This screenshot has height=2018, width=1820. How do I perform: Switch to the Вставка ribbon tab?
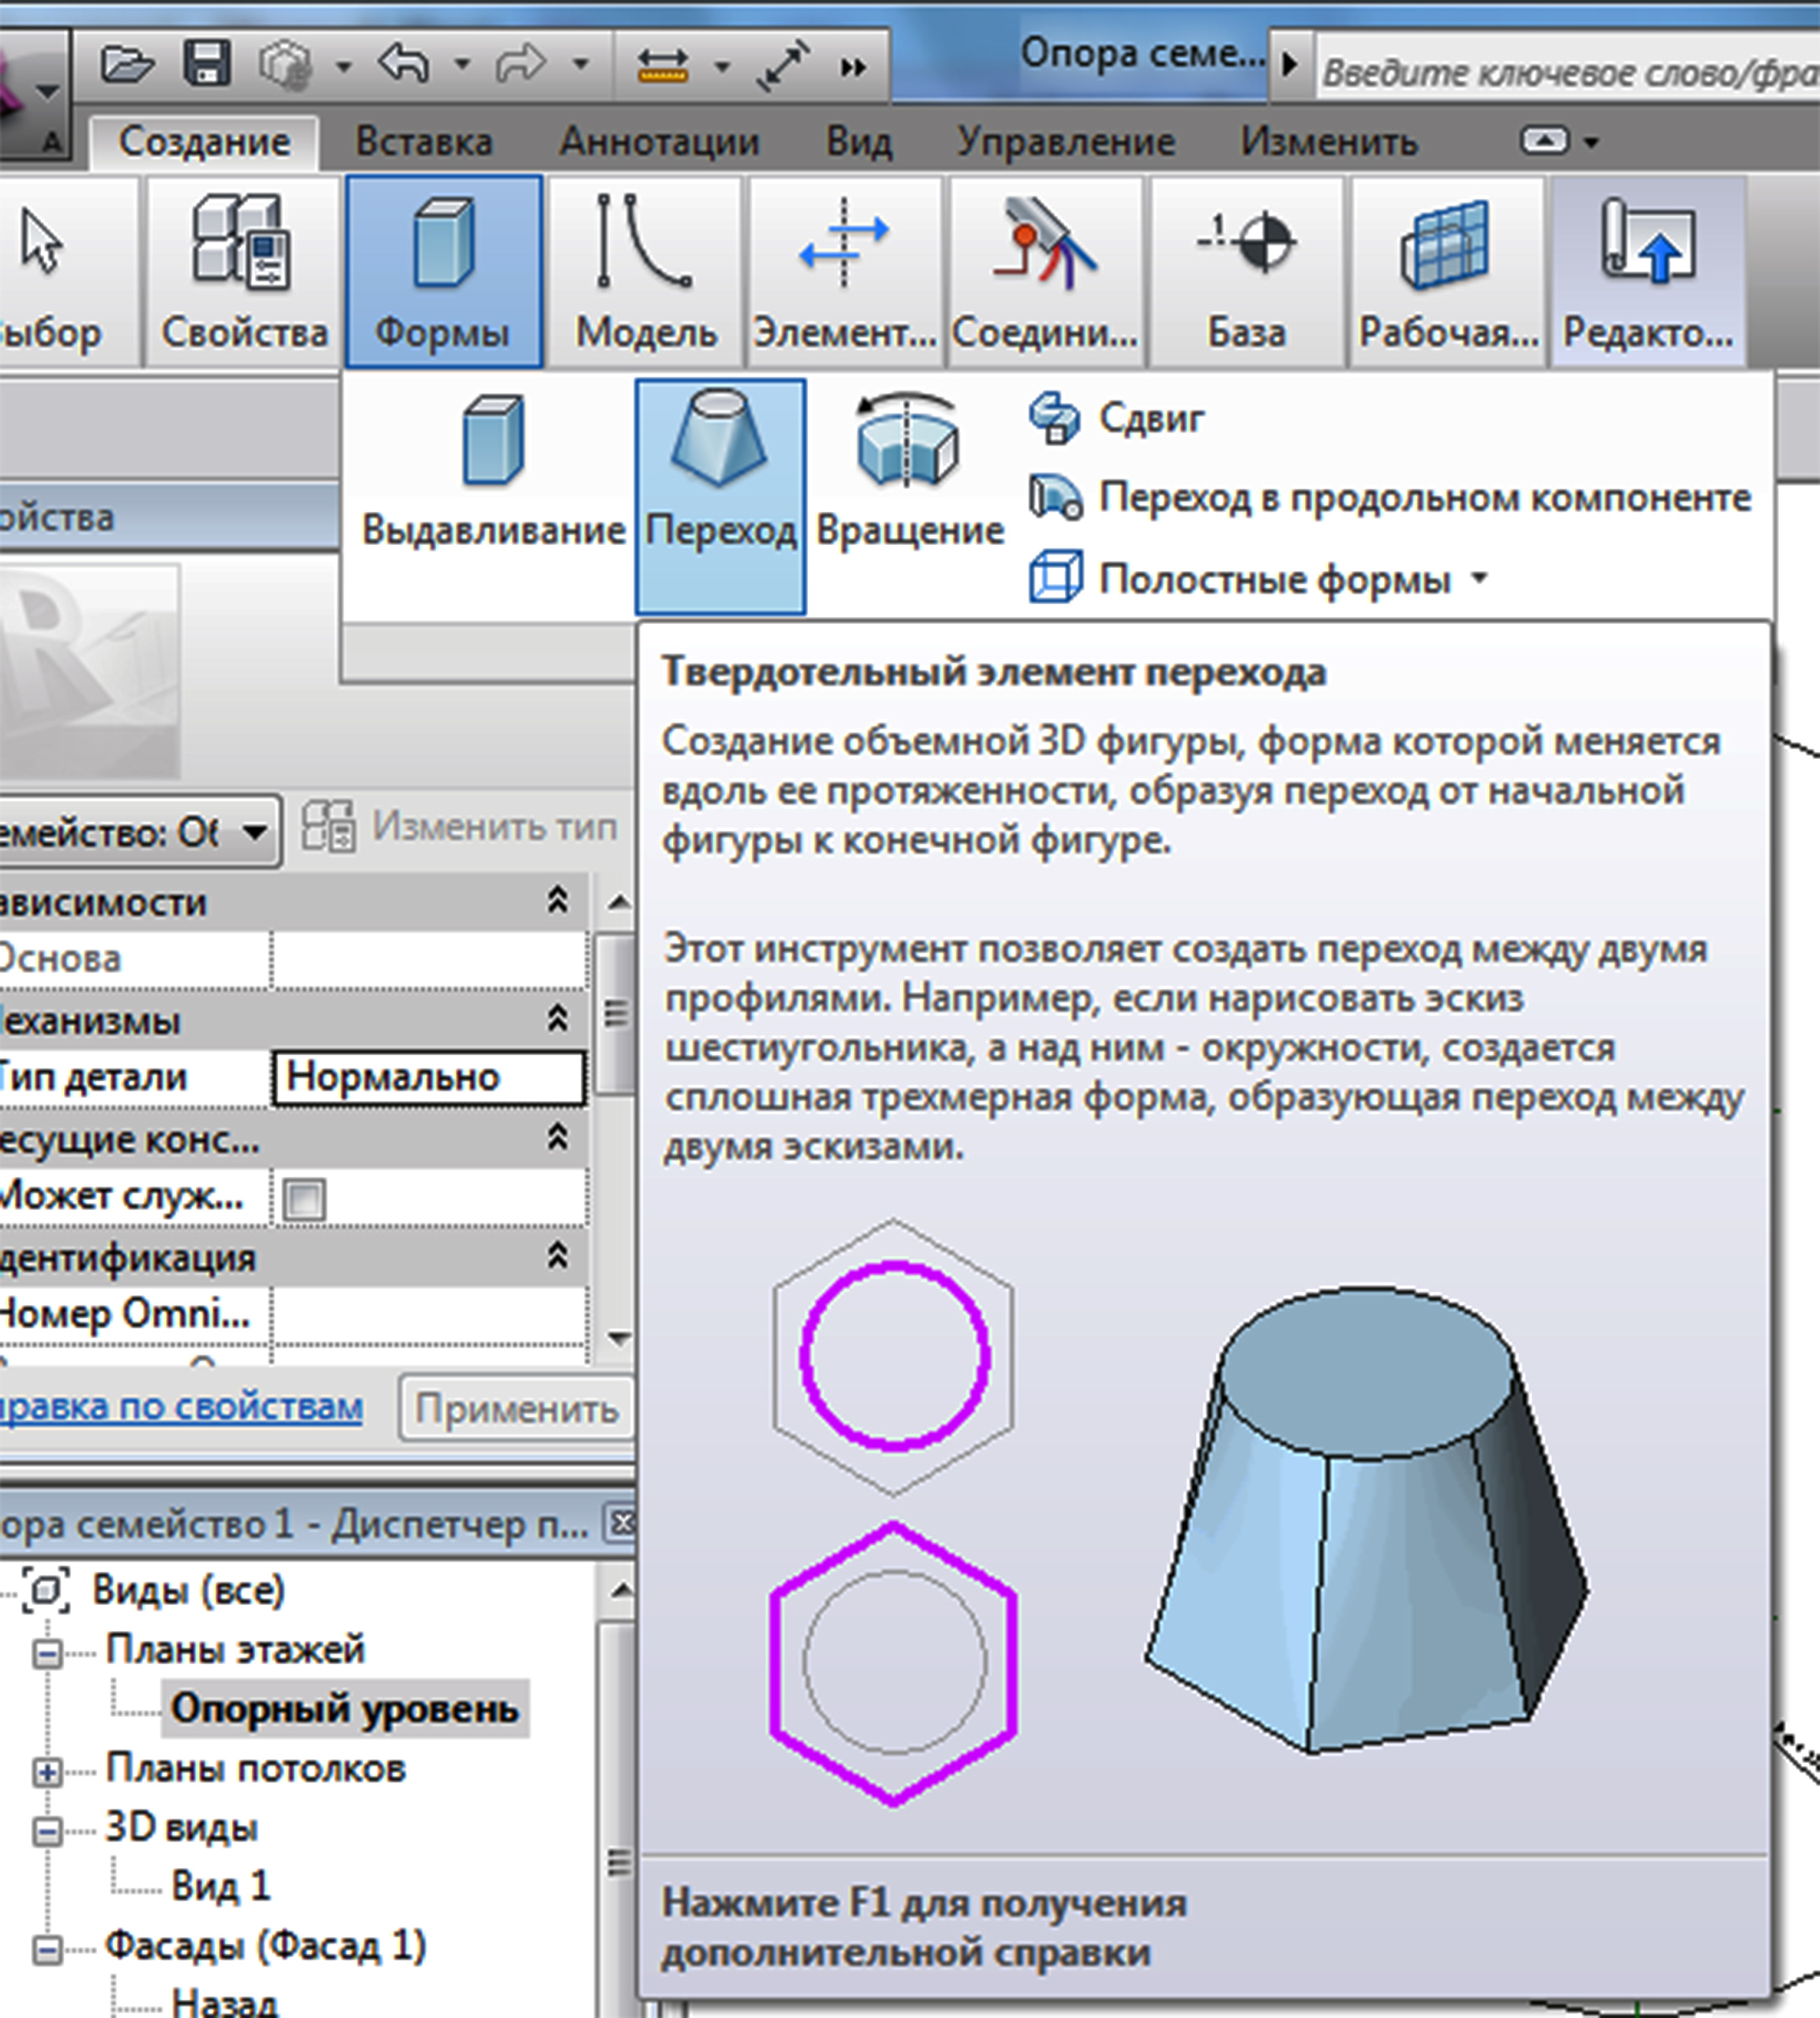click(x=424, y=142)
